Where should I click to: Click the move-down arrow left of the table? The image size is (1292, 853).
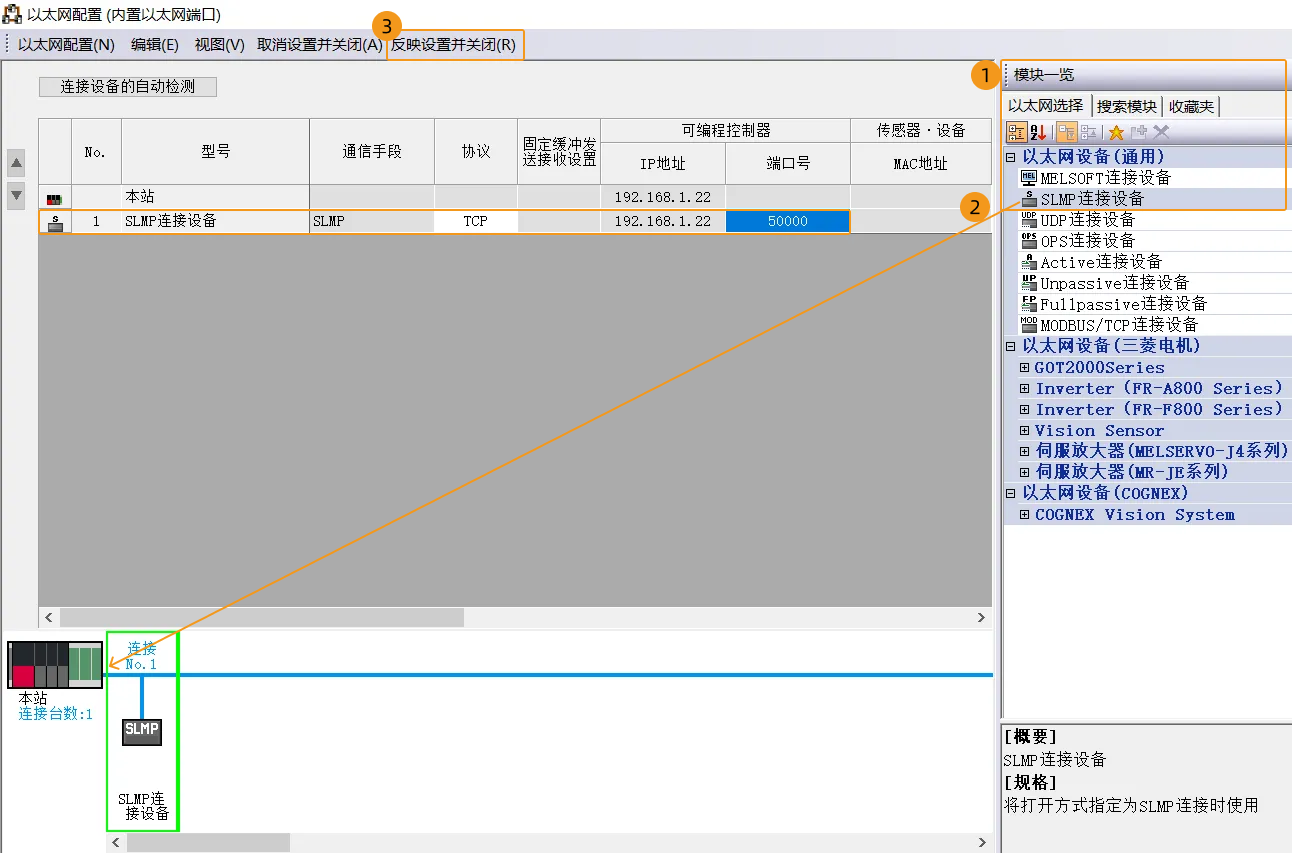click(x=16, y=195)
